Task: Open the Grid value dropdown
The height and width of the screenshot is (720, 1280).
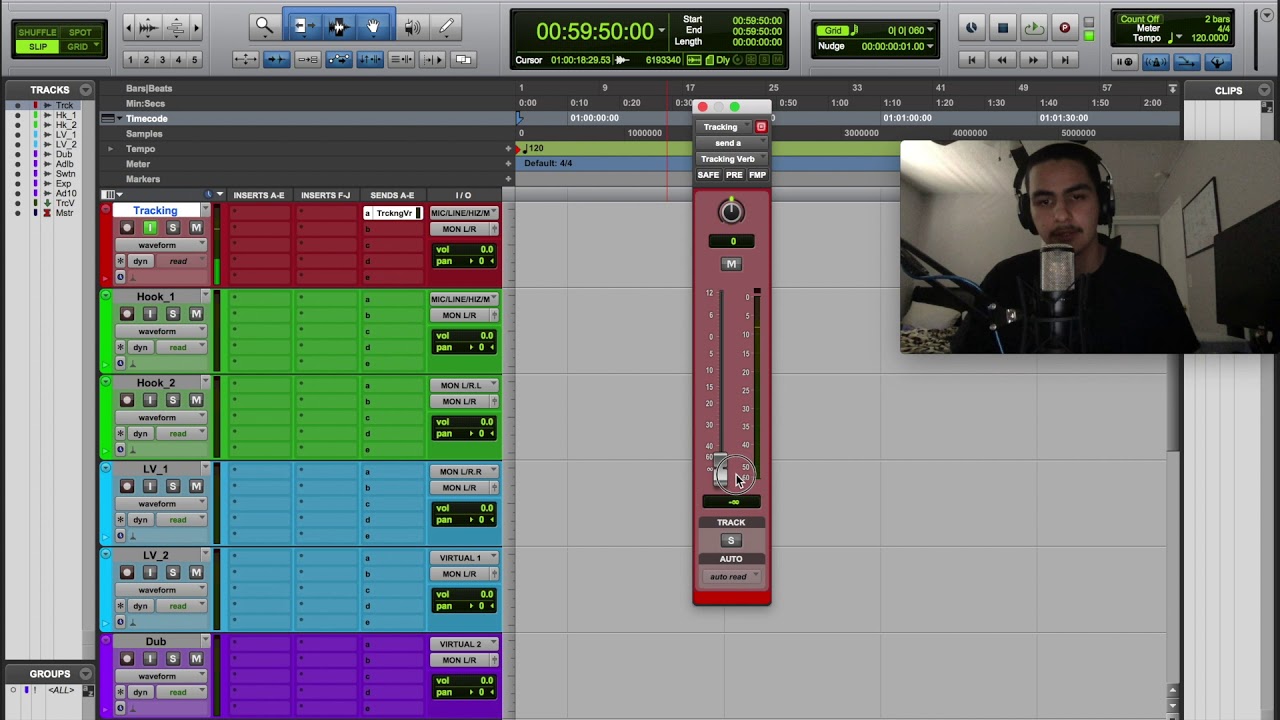Action: (930, 31)
